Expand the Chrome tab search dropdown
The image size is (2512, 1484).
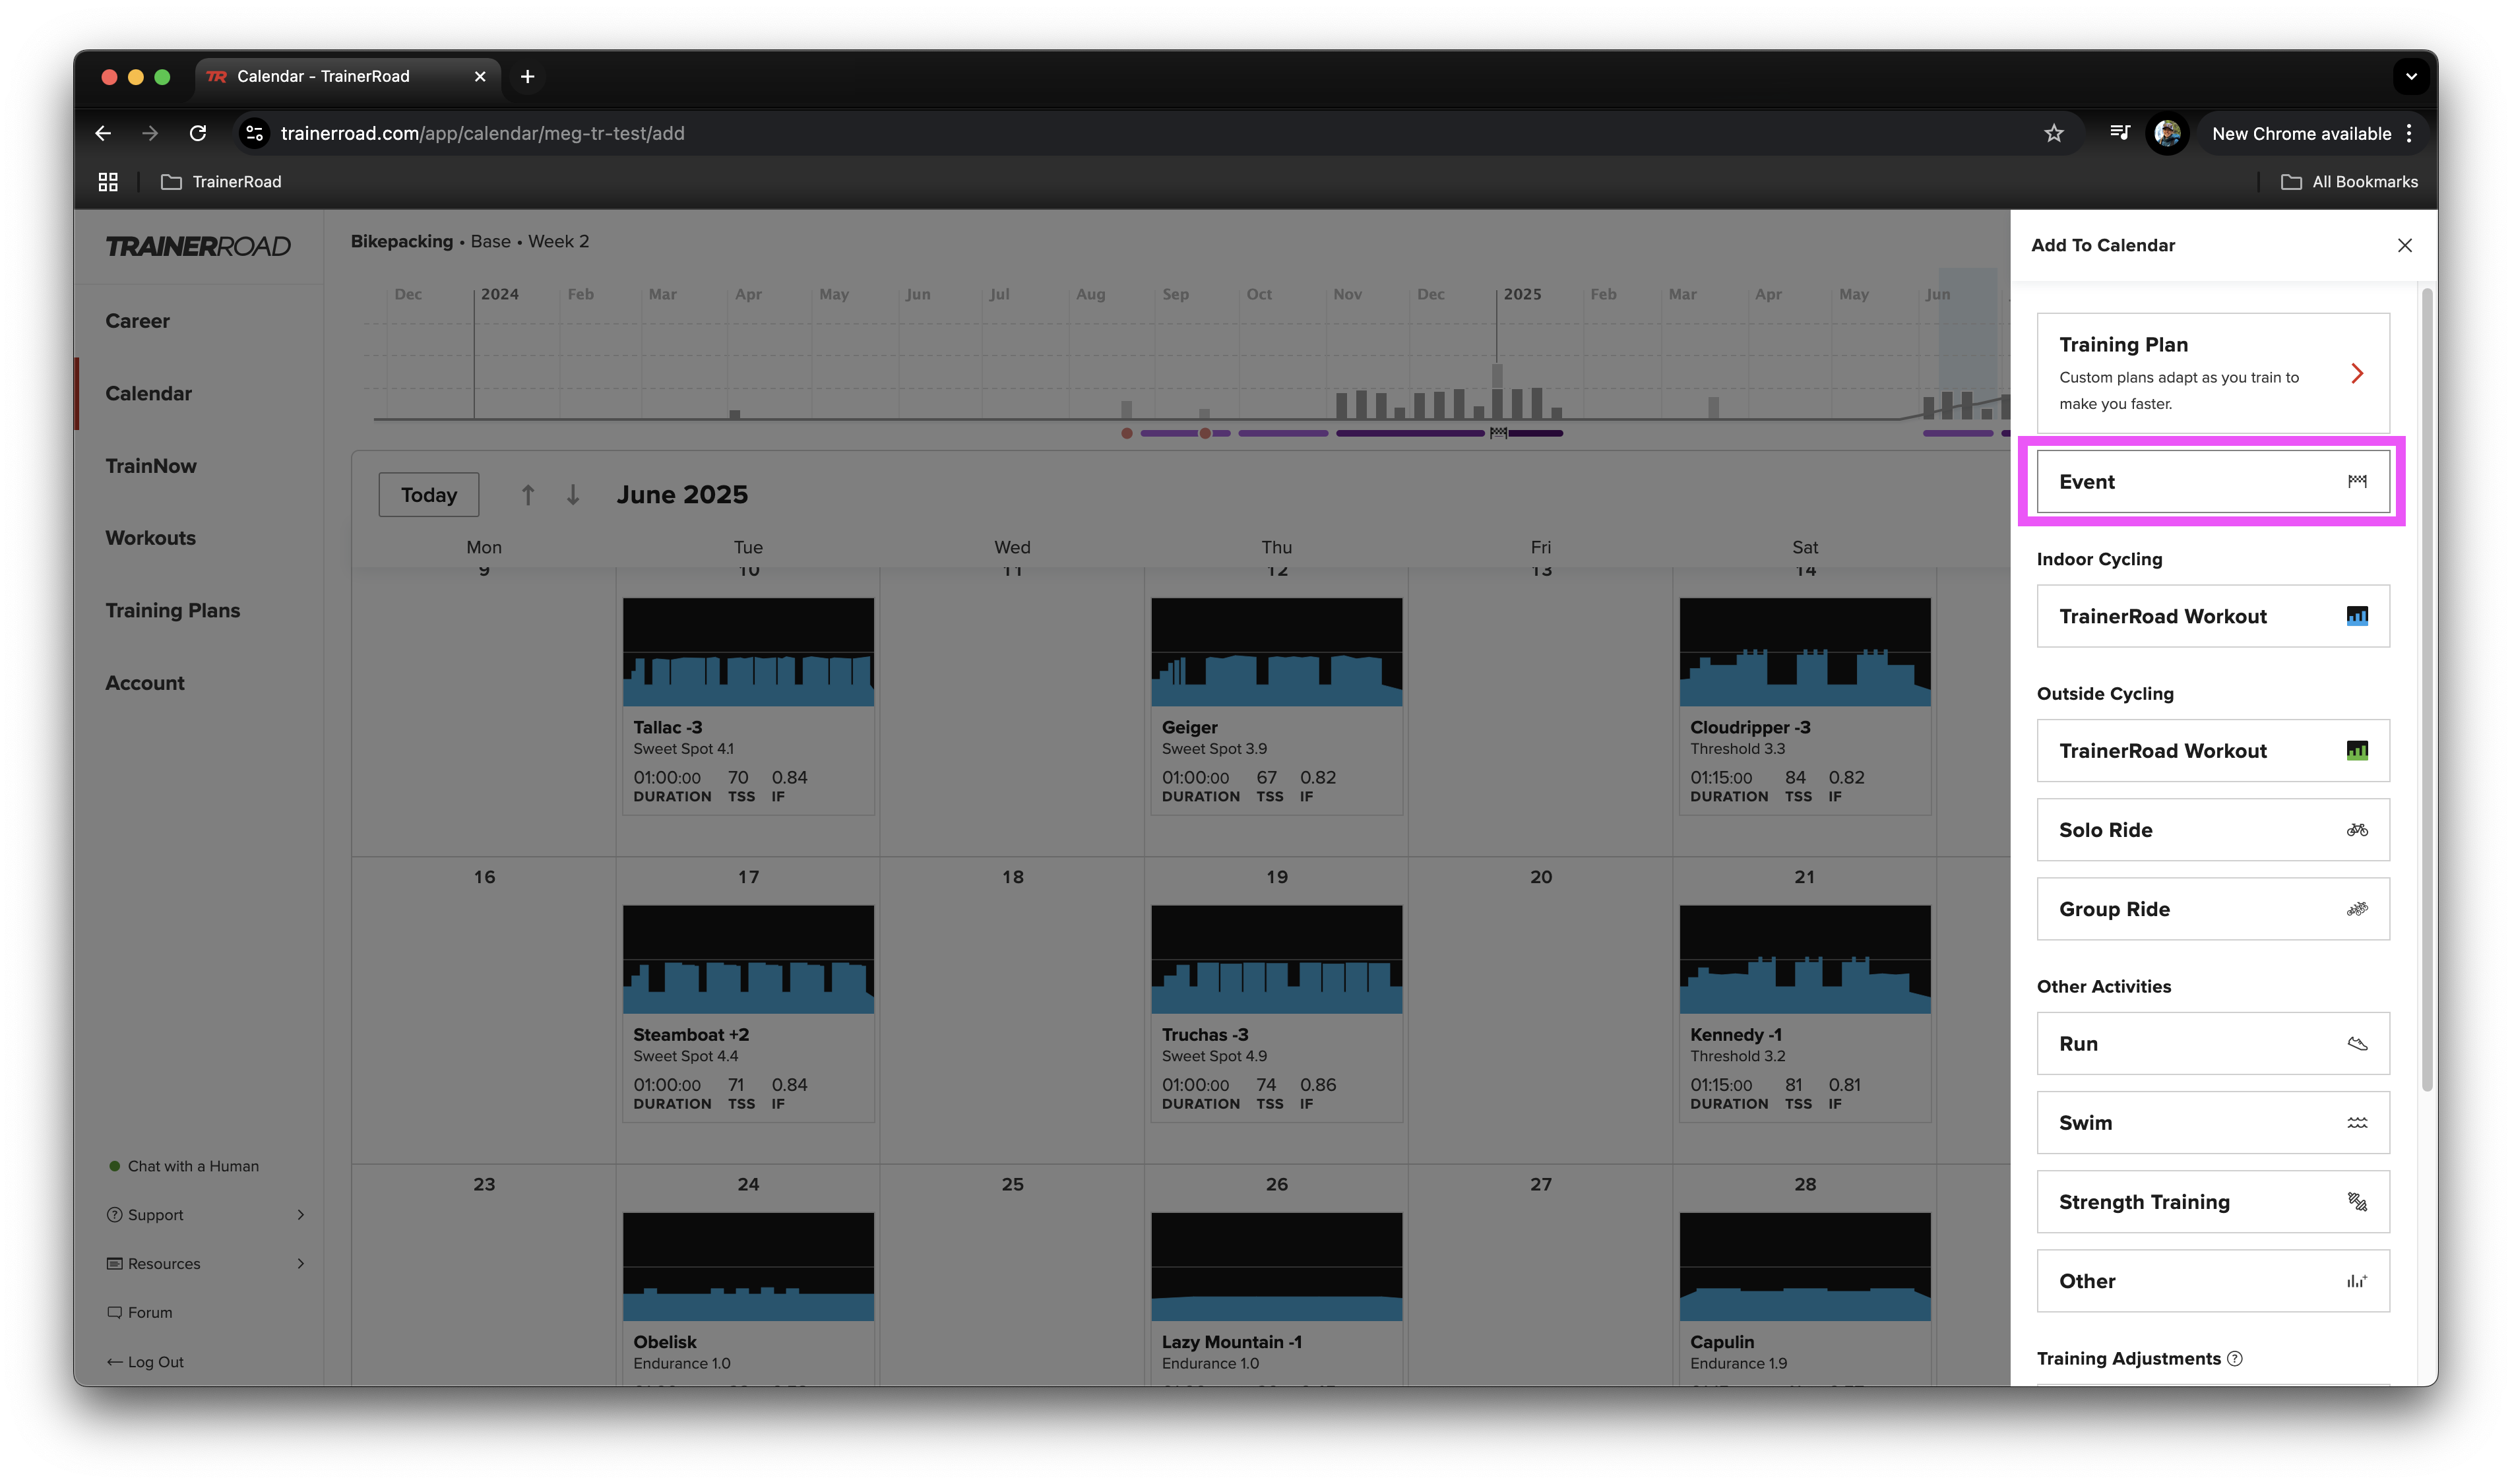[2411, 76]
